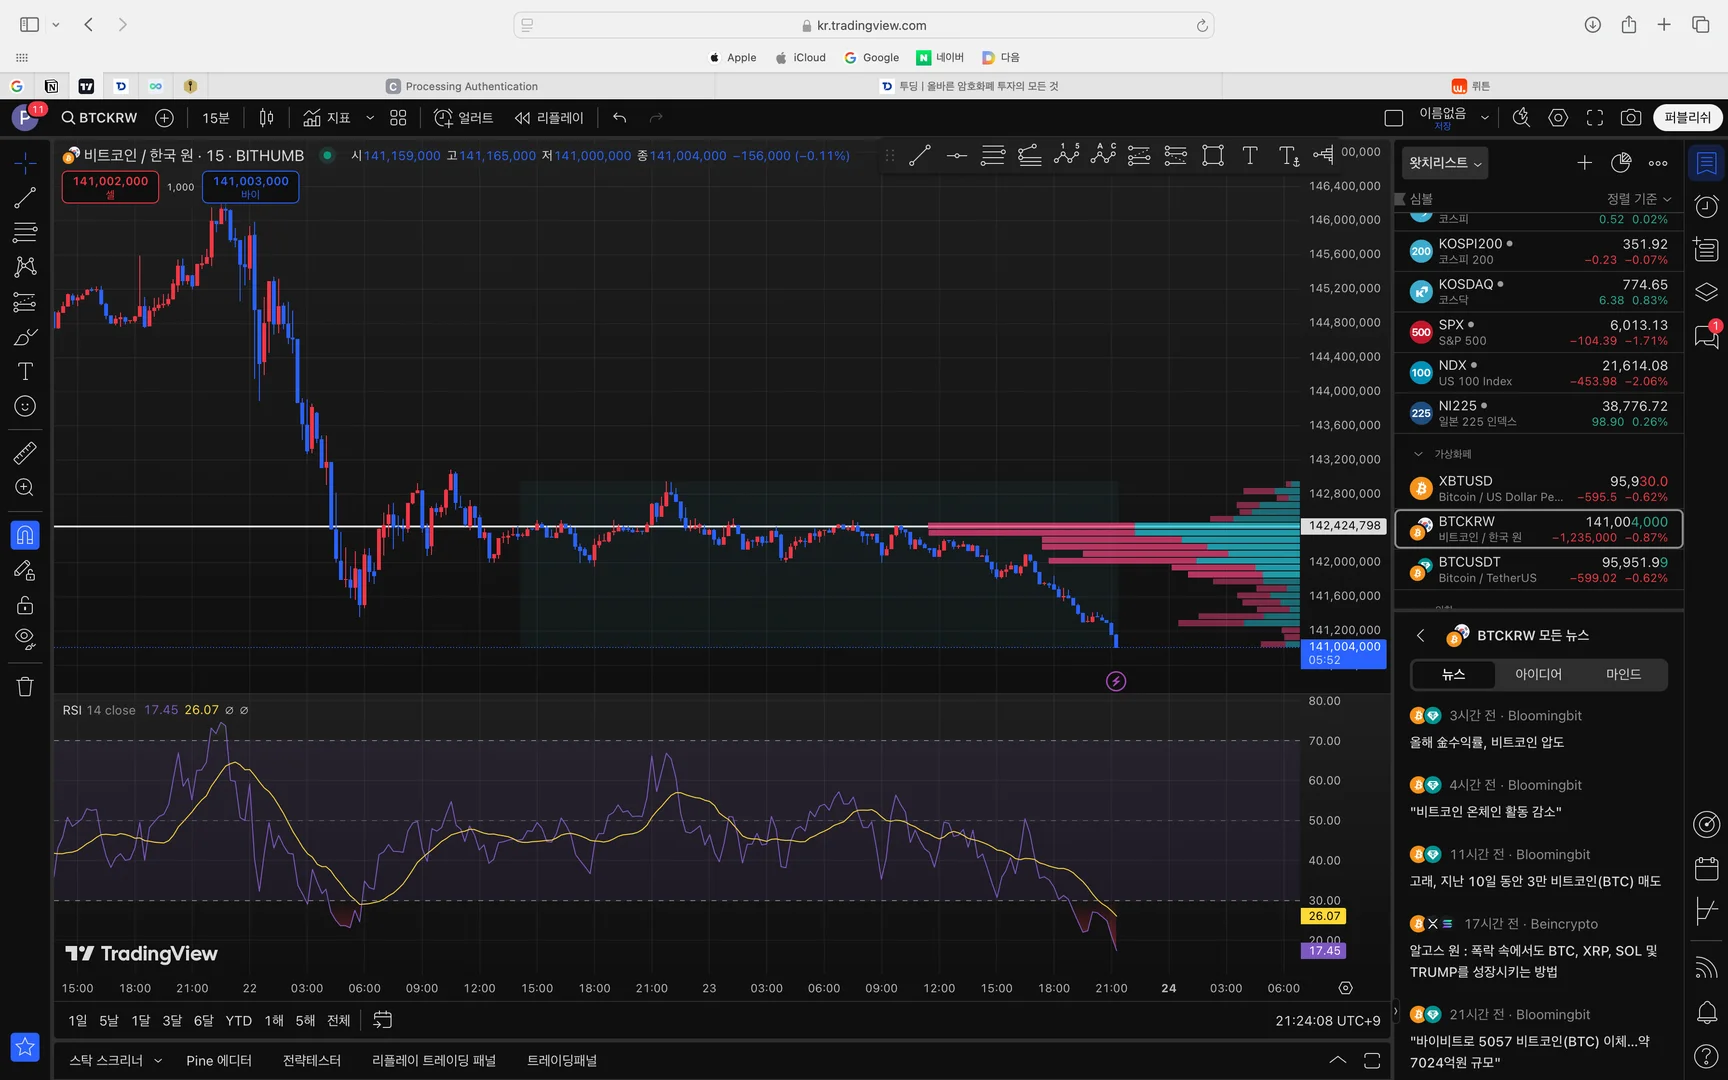
Task: Click the red 141,002,000 sell price box
Action: click(x=110, y=186)
